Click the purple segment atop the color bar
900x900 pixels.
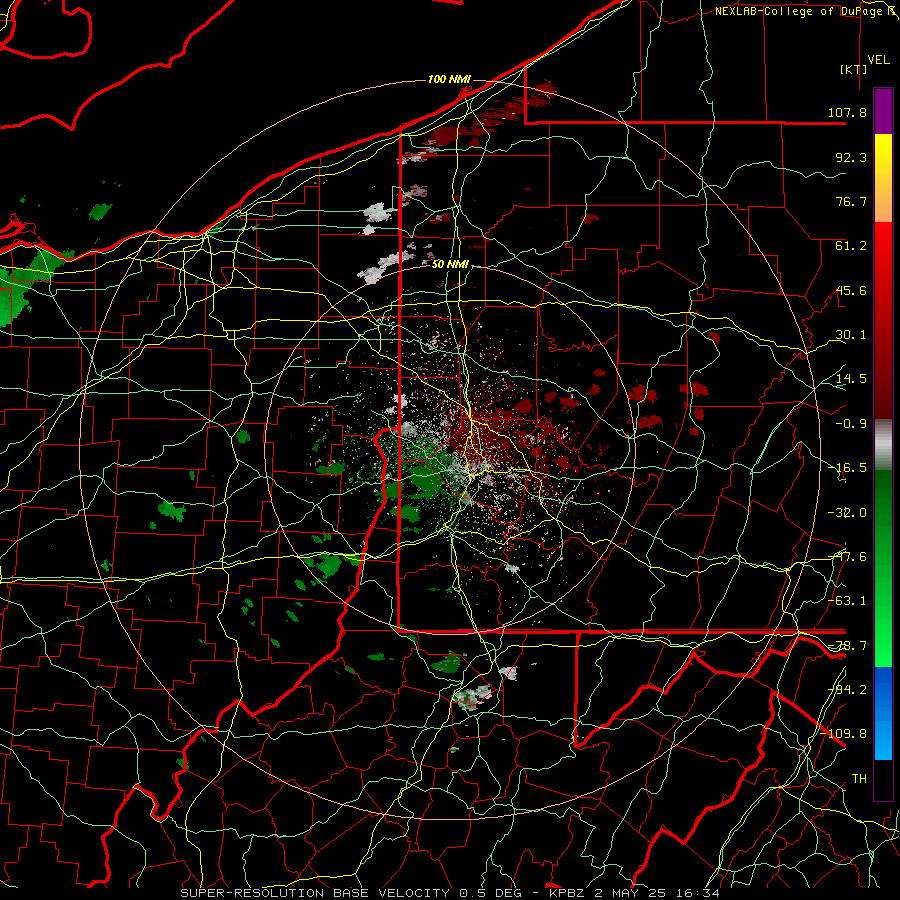click(883, 111)
